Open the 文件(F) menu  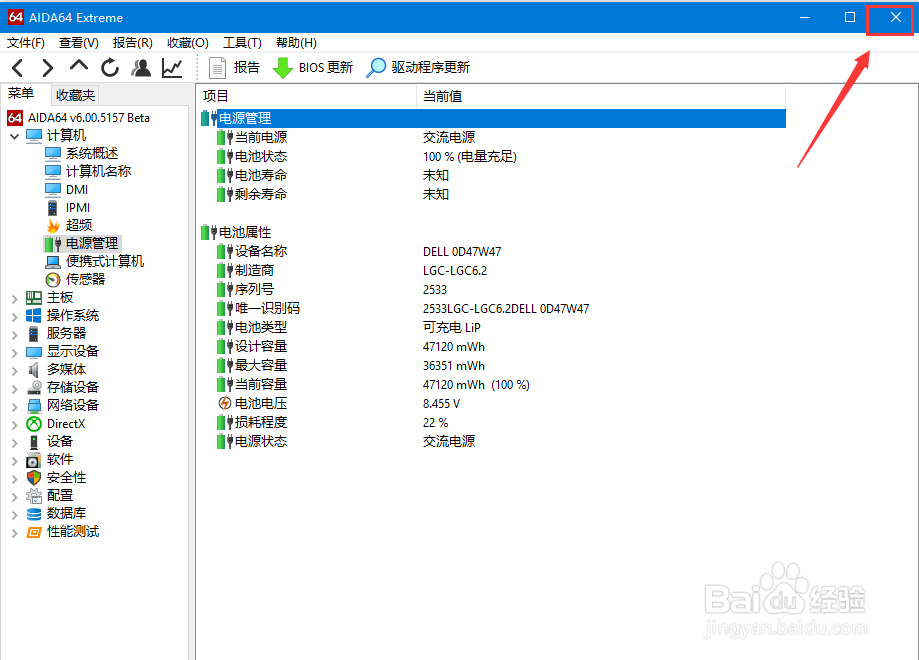pos(26,43)
